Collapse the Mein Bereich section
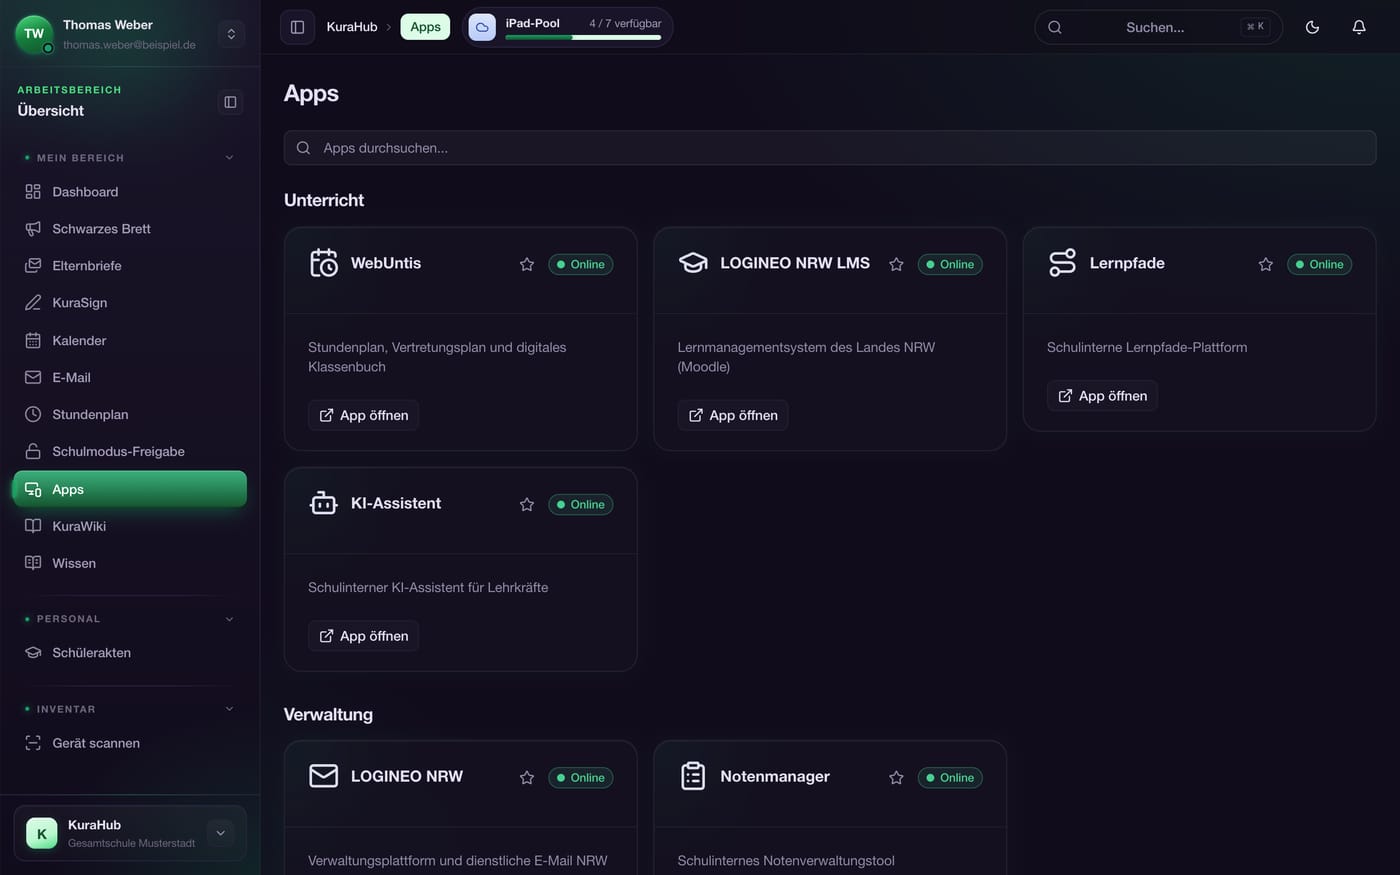The width and height of the screenshot is (1400, 875). [229, 158]
